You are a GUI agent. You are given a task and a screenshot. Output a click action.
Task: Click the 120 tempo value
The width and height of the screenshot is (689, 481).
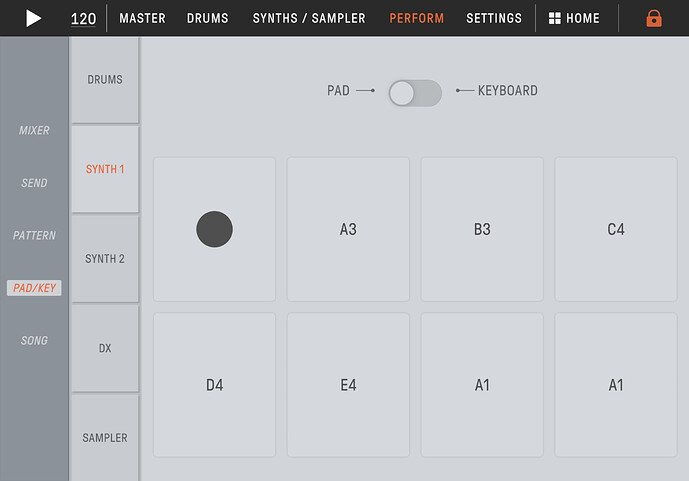coord(83,19)
